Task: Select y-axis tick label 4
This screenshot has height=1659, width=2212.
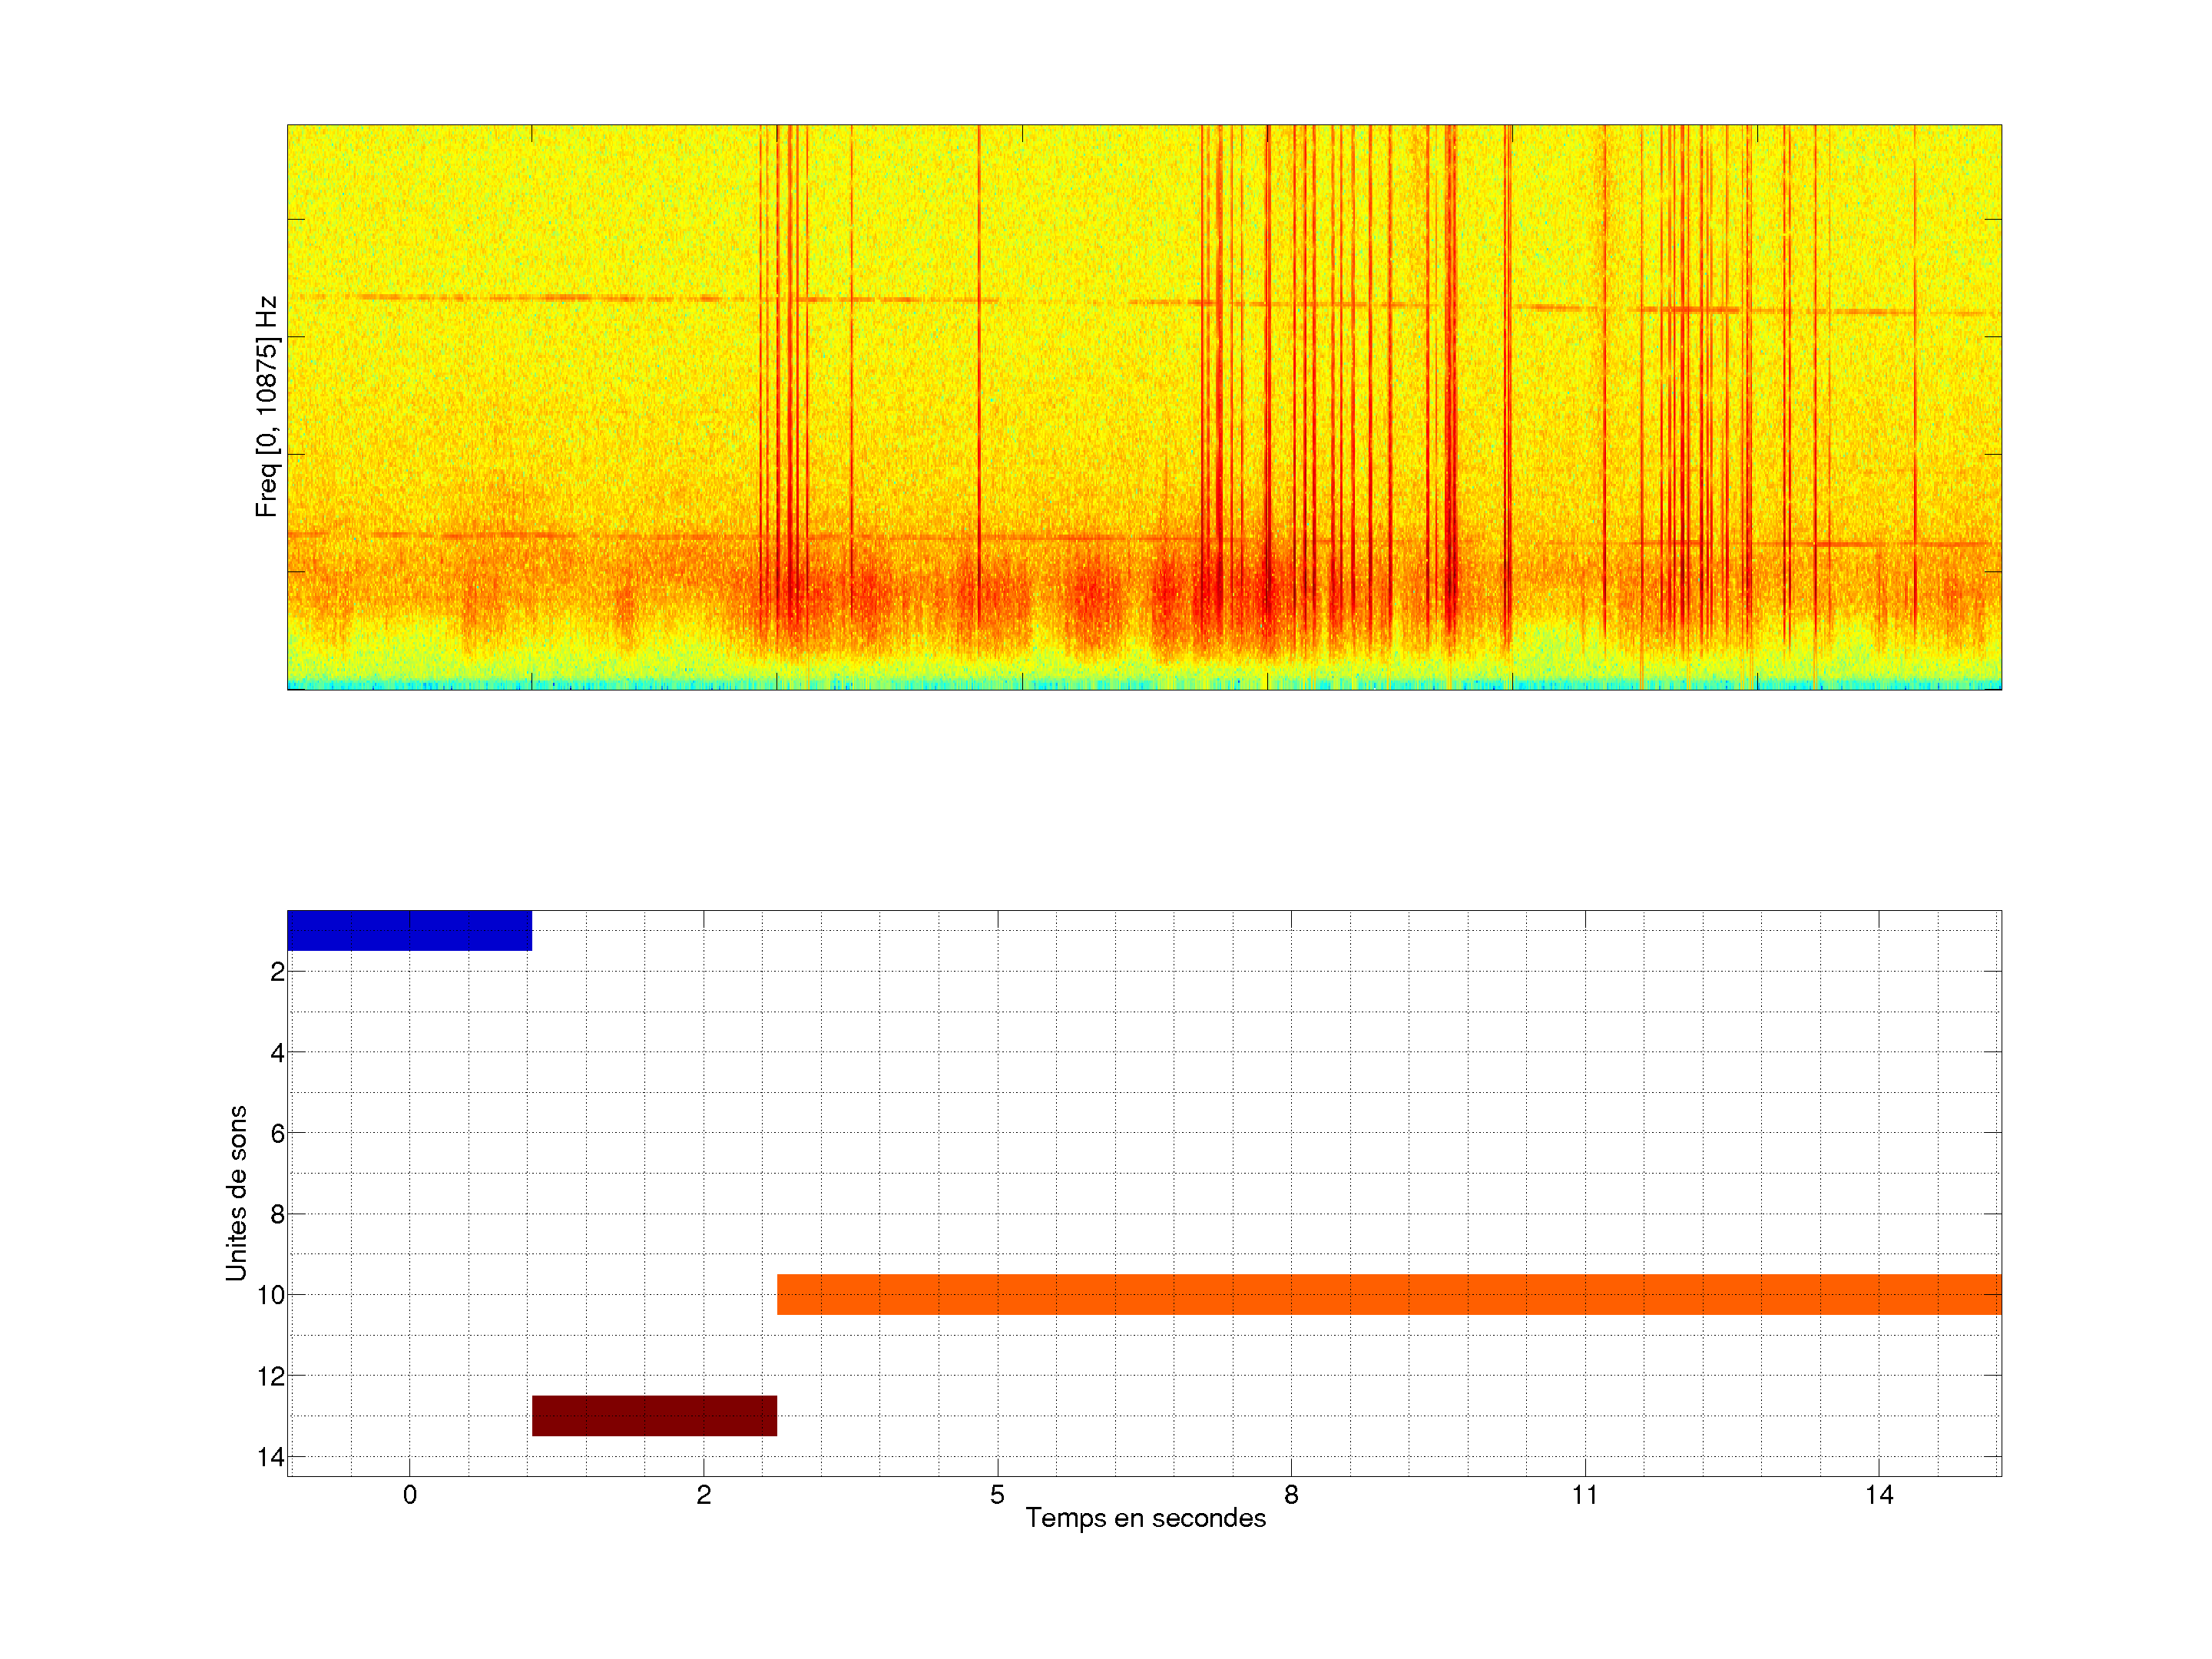Action: 277,1053
